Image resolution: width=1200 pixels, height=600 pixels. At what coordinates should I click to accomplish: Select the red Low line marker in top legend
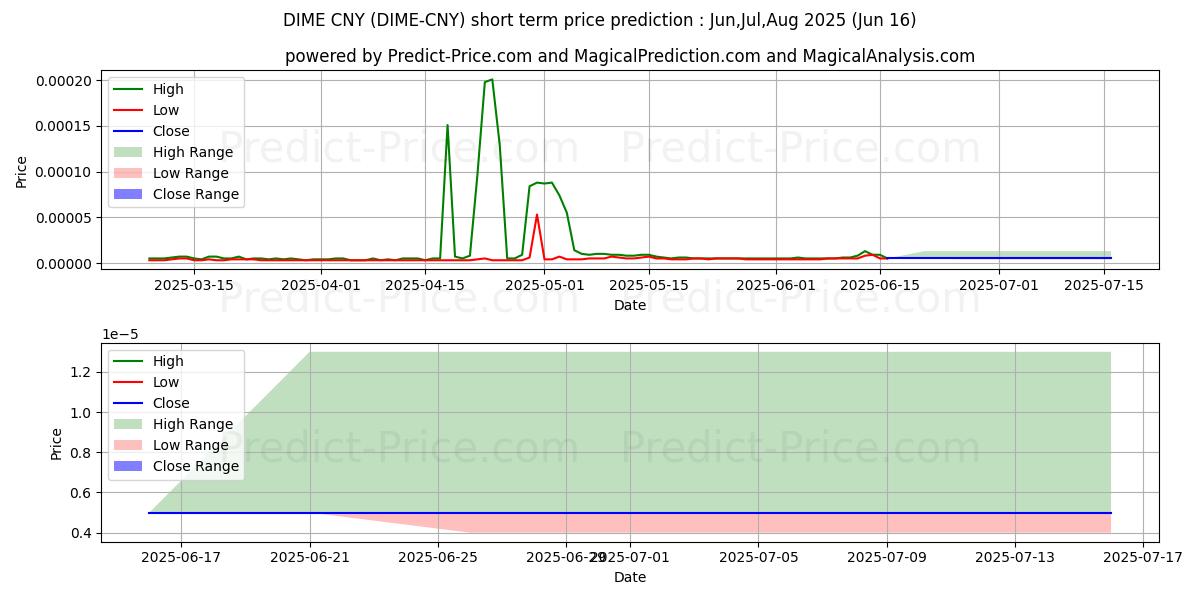[x=131, y=110]
